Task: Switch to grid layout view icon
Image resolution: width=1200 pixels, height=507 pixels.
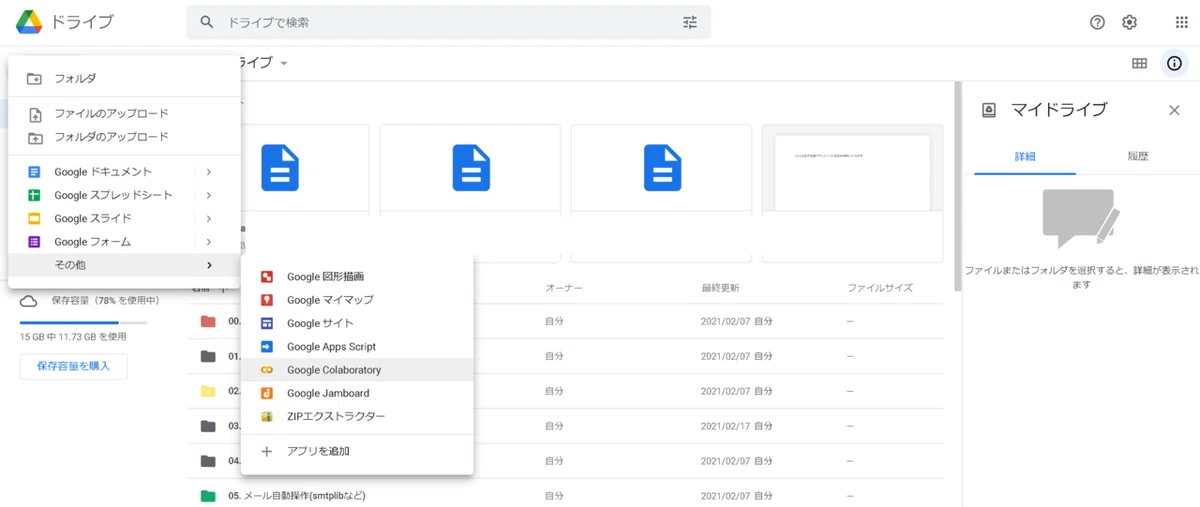Action: (1139, 63)
